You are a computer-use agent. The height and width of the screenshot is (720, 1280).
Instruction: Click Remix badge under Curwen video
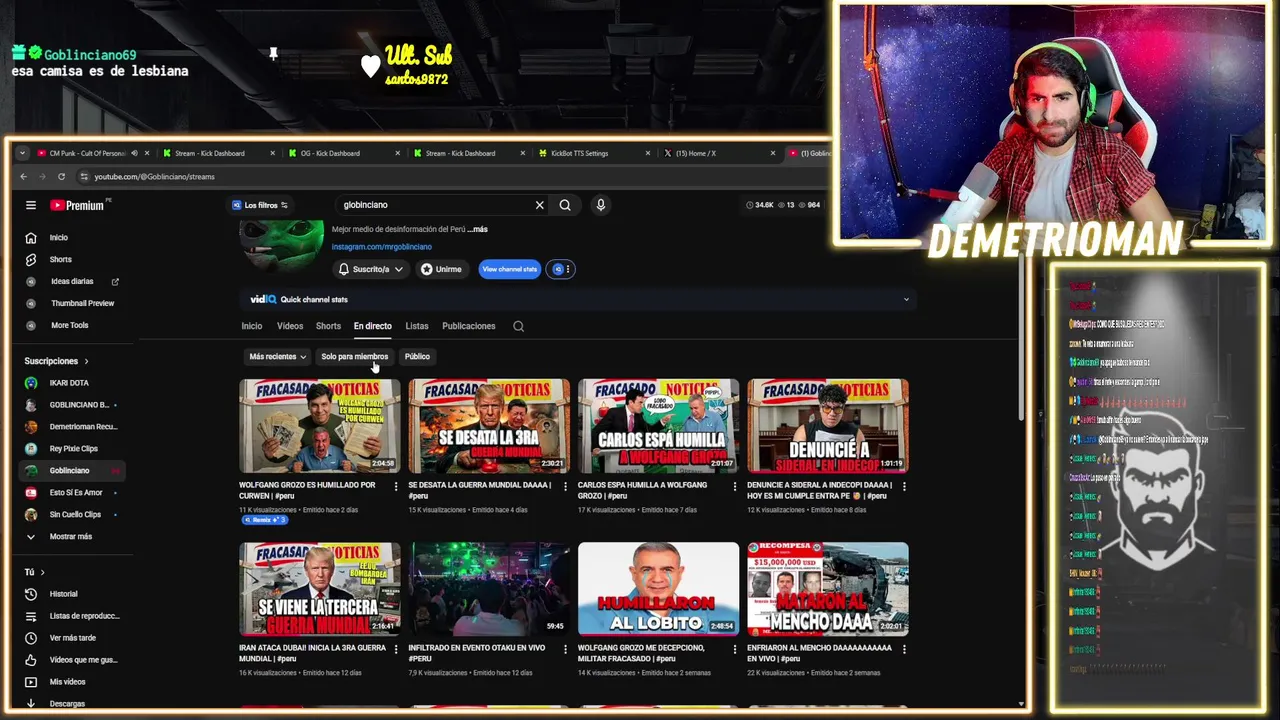[x=265, y=520]
